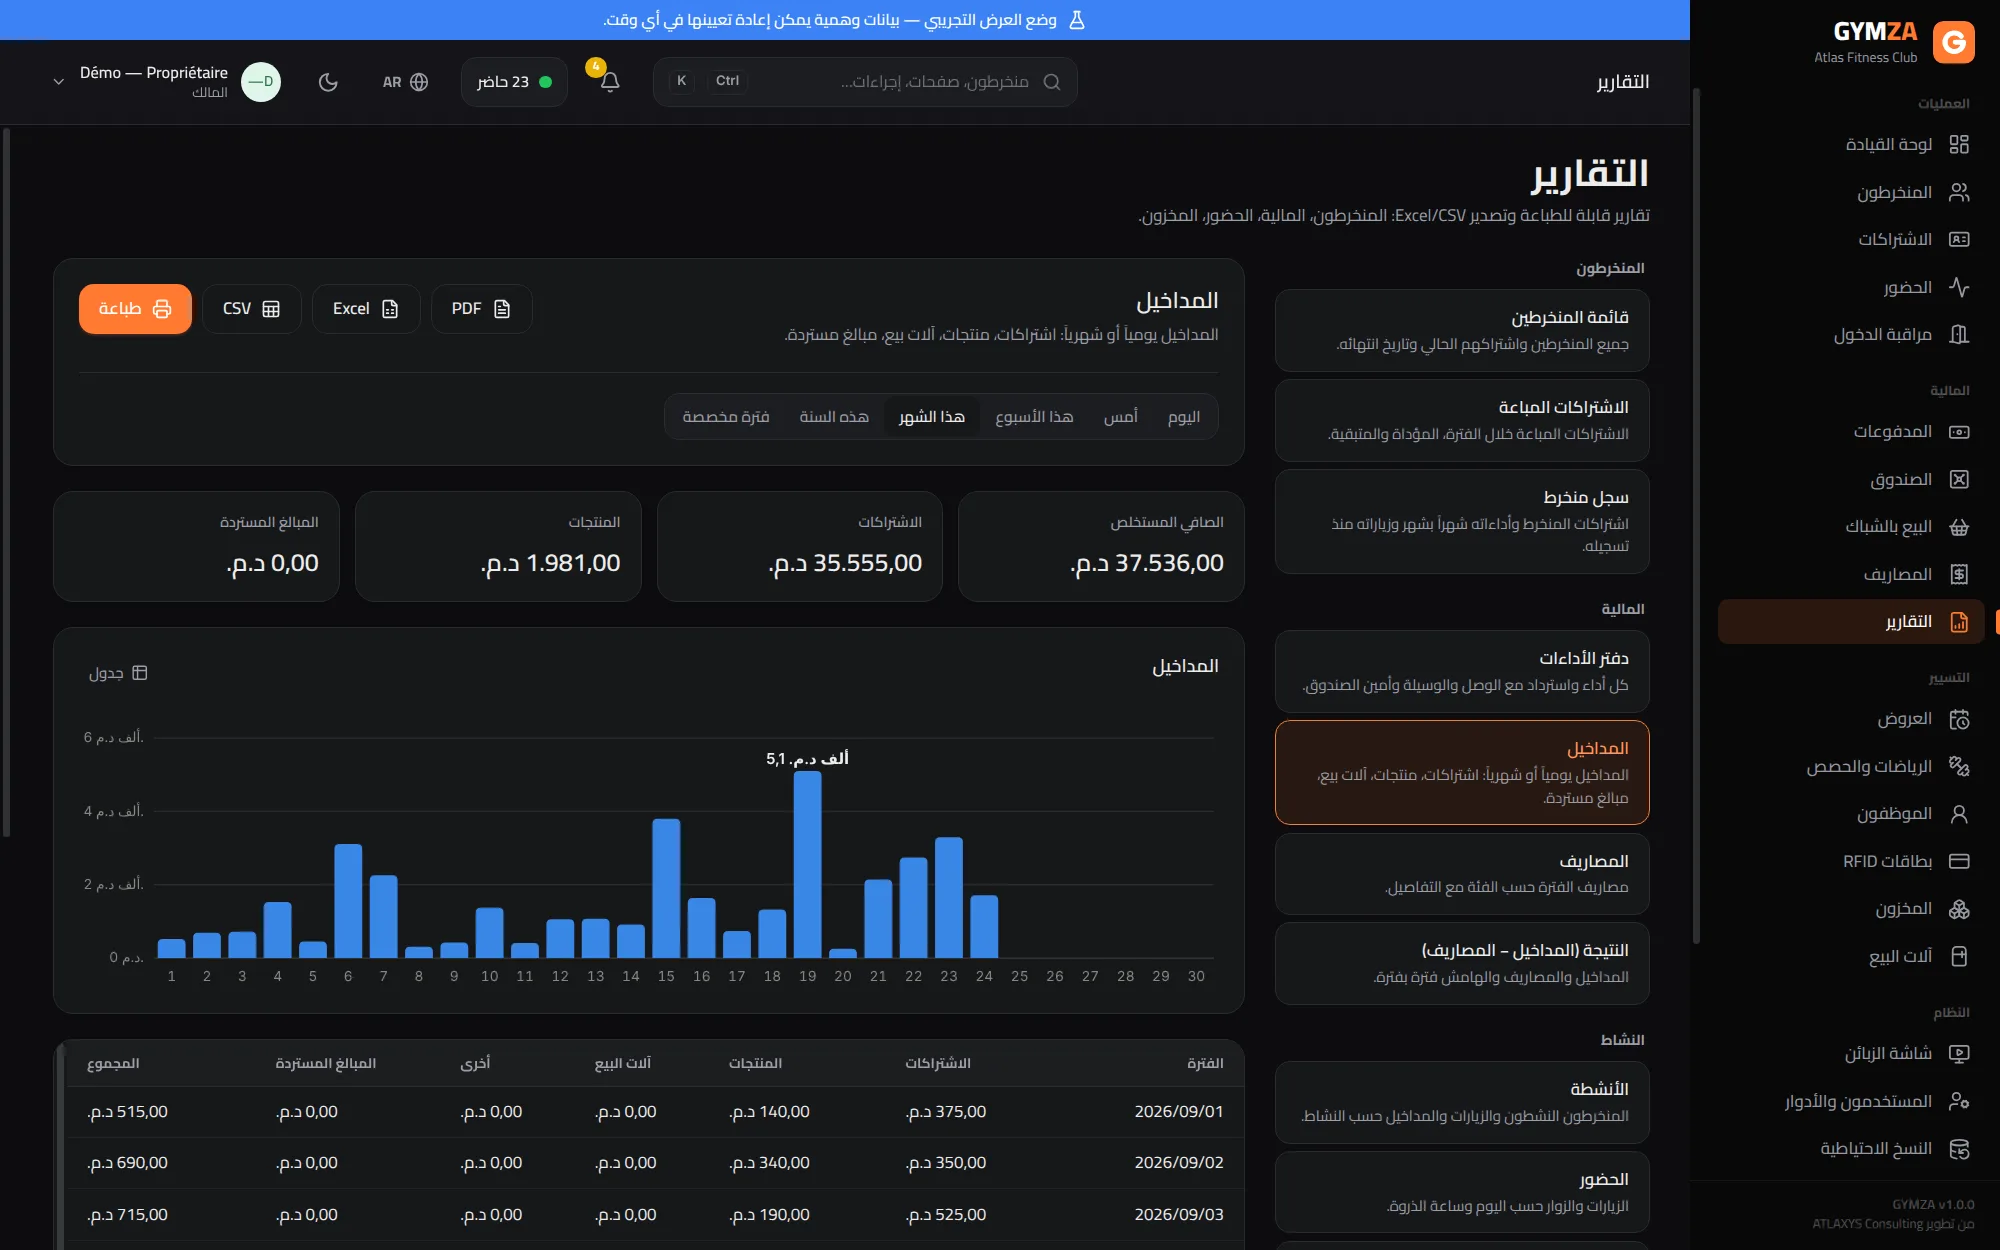The image size is (2000, 1250).
Task: Switch chart to table view (جدول)
Action: (118, 673)
